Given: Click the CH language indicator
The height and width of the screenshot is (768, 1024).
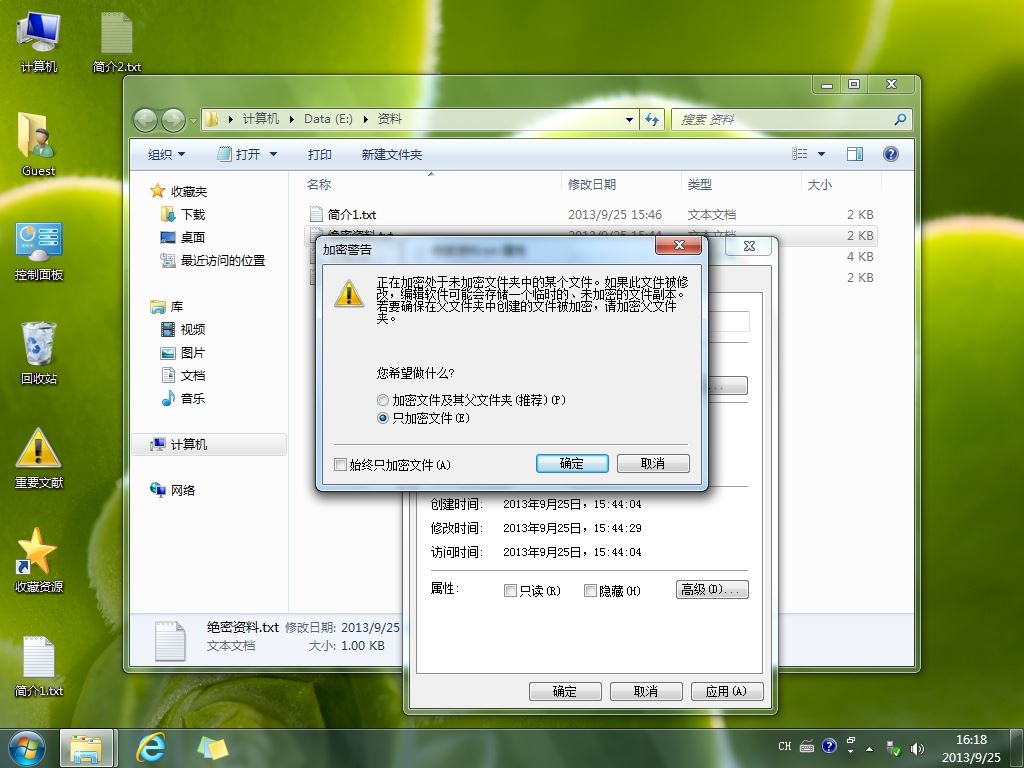Looking at the screenshot, I should (x=784, y=746).
